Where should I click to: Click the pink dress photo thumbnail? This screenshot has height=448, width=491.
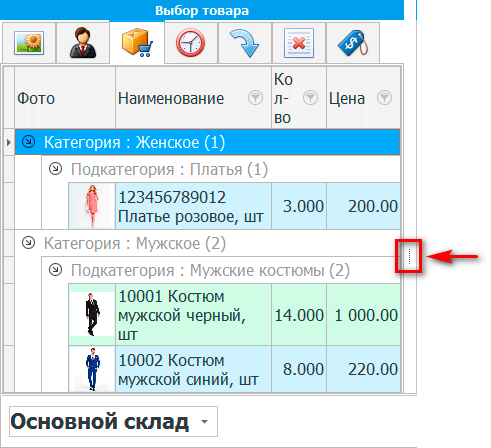click(92, 206)
